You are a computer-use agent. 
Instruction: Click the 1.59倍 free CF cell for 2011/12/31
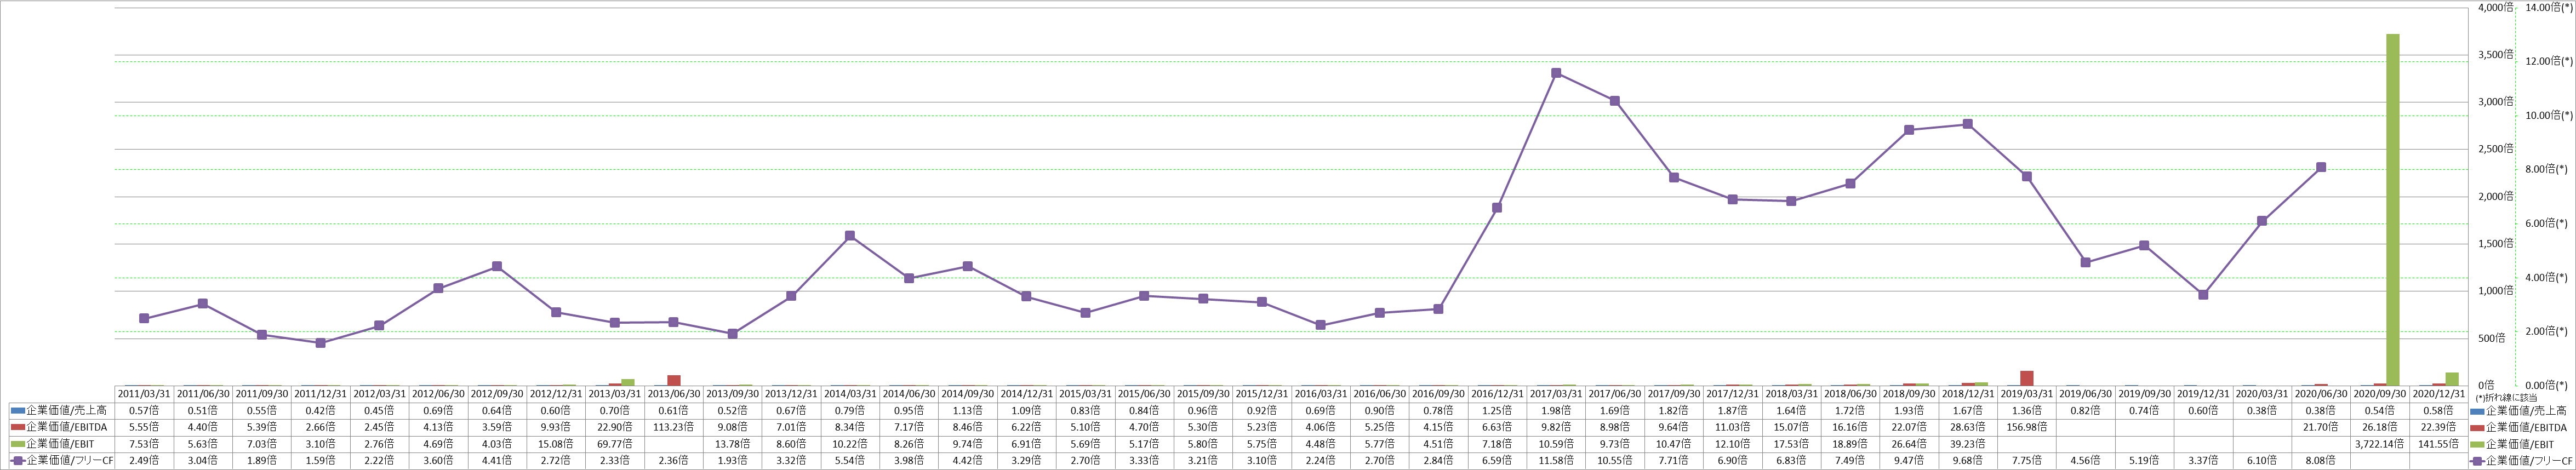(x=321, y=461)
